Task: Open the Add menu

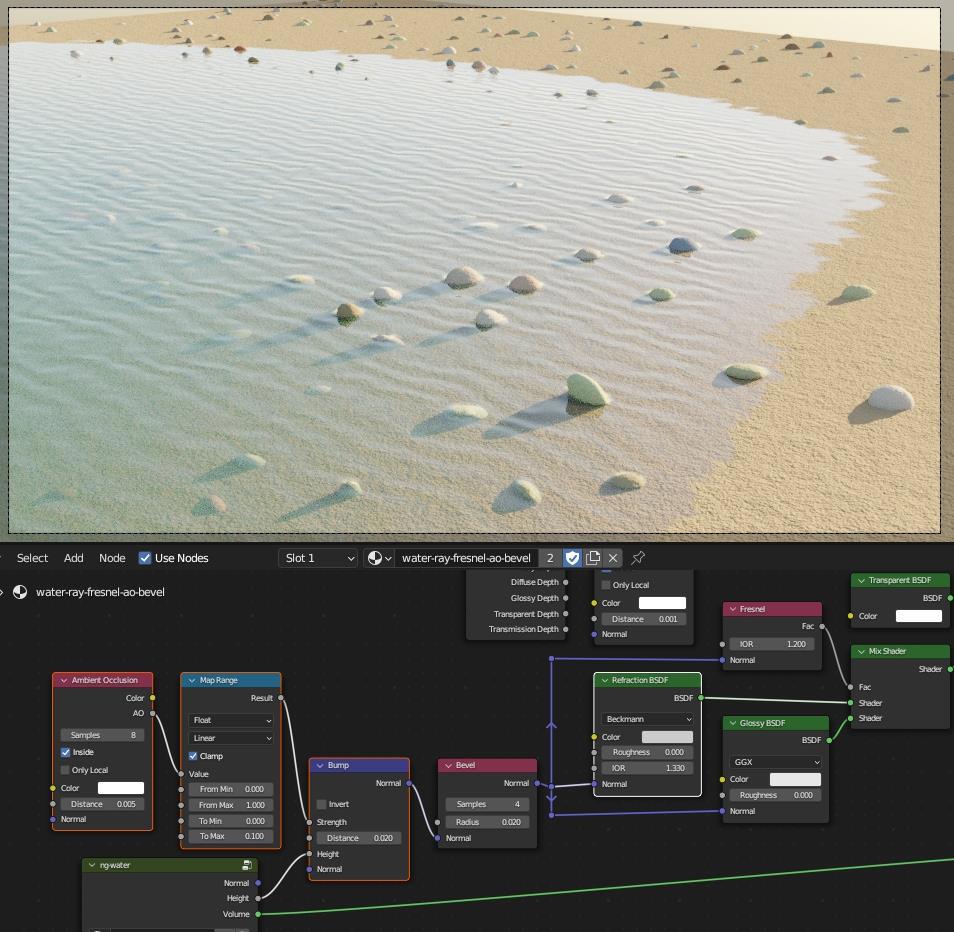Action: [x=74, y=558]
